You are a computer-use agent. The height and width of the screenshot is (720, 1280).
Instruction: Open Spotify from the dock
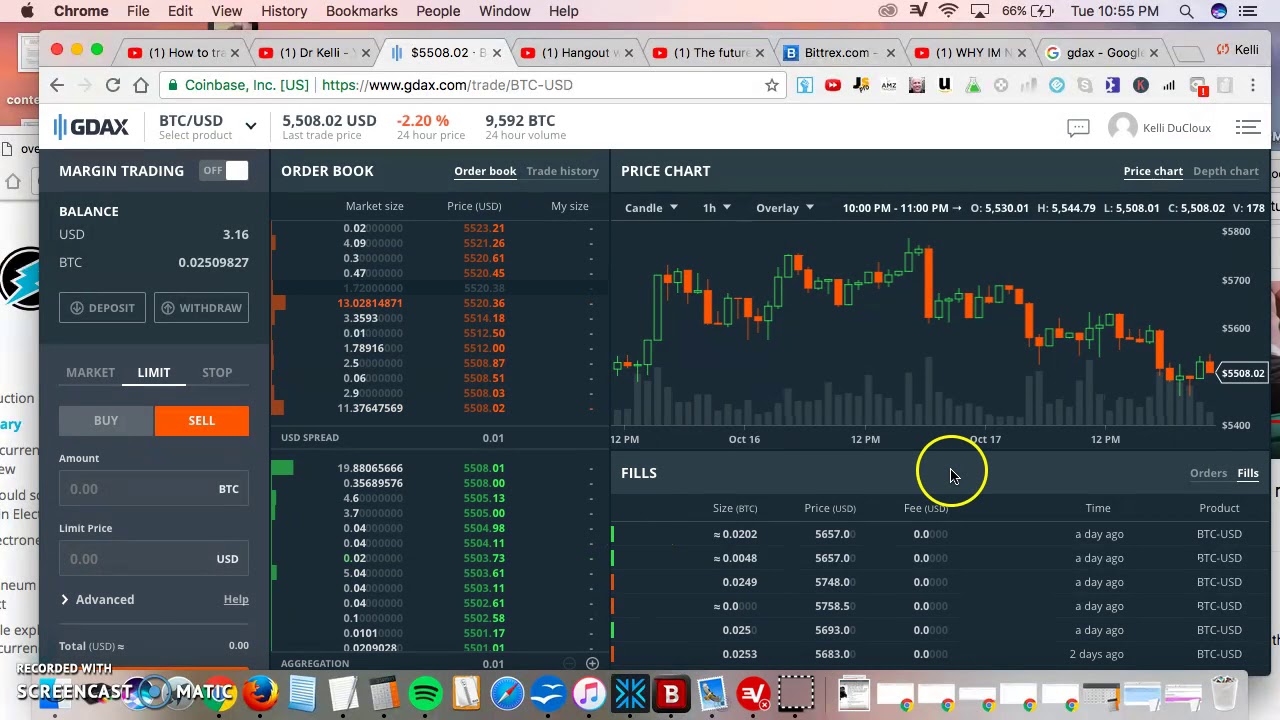426,693
